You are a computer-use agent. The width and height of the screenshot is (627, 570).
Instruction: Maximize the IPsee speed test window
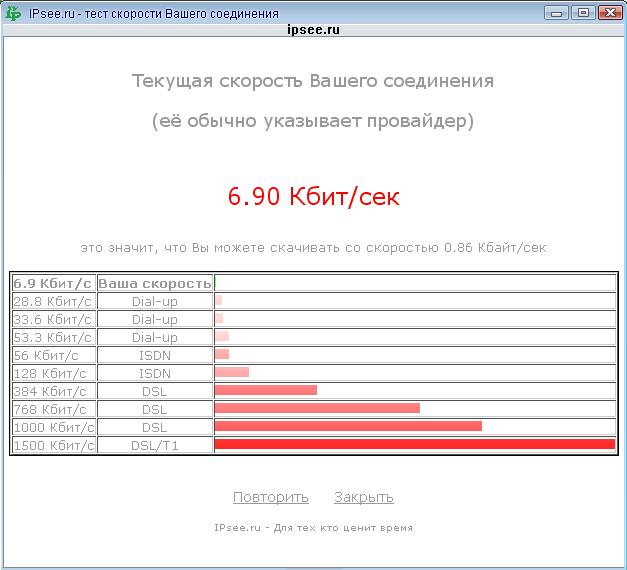(x=584, y=13)
